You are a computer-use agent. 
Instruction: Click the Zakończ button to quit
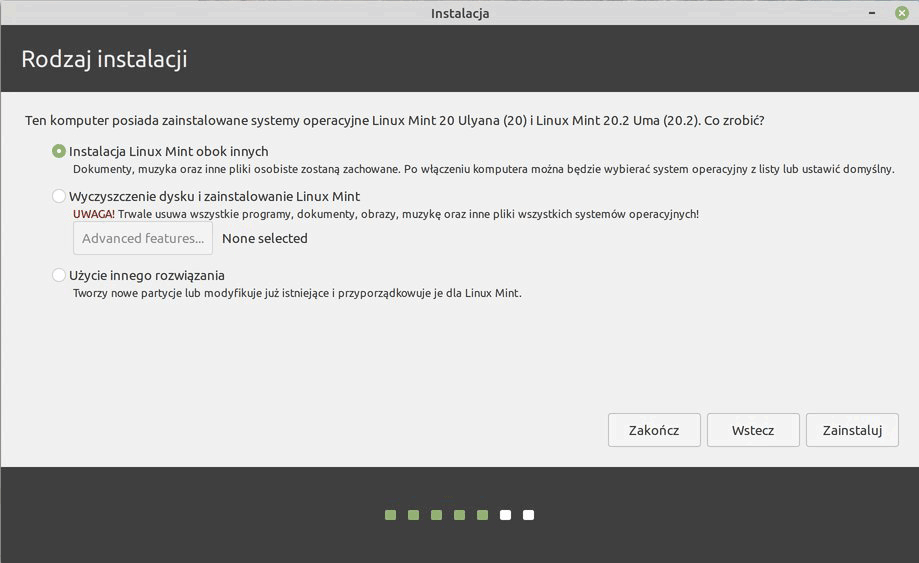pyautogui.click(x=654, y=430)
